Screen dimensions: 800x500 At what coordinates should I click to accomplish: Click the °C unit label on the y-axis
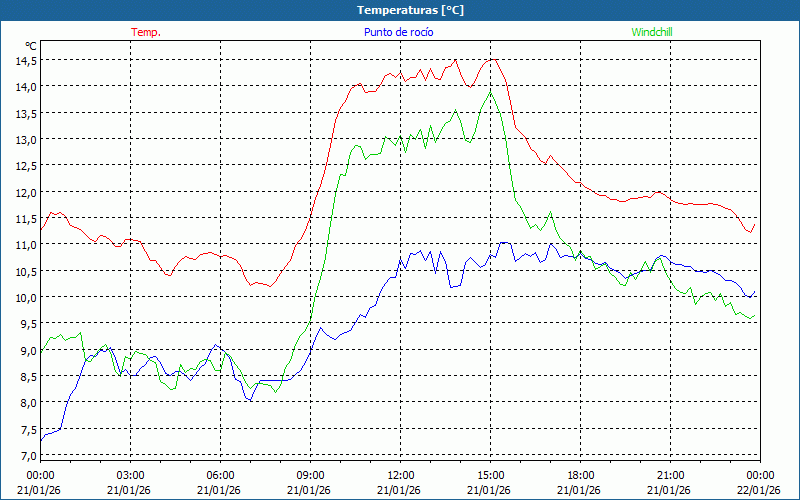tap(30, 46)
